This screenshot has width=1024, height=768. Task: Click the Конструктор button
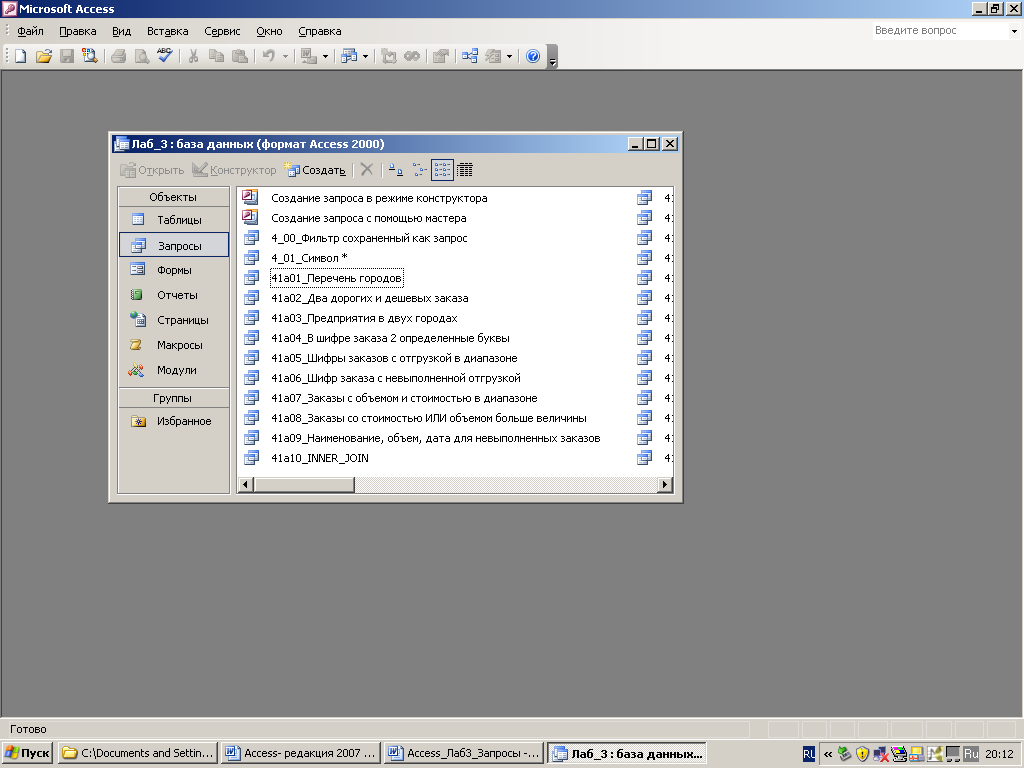234,170
